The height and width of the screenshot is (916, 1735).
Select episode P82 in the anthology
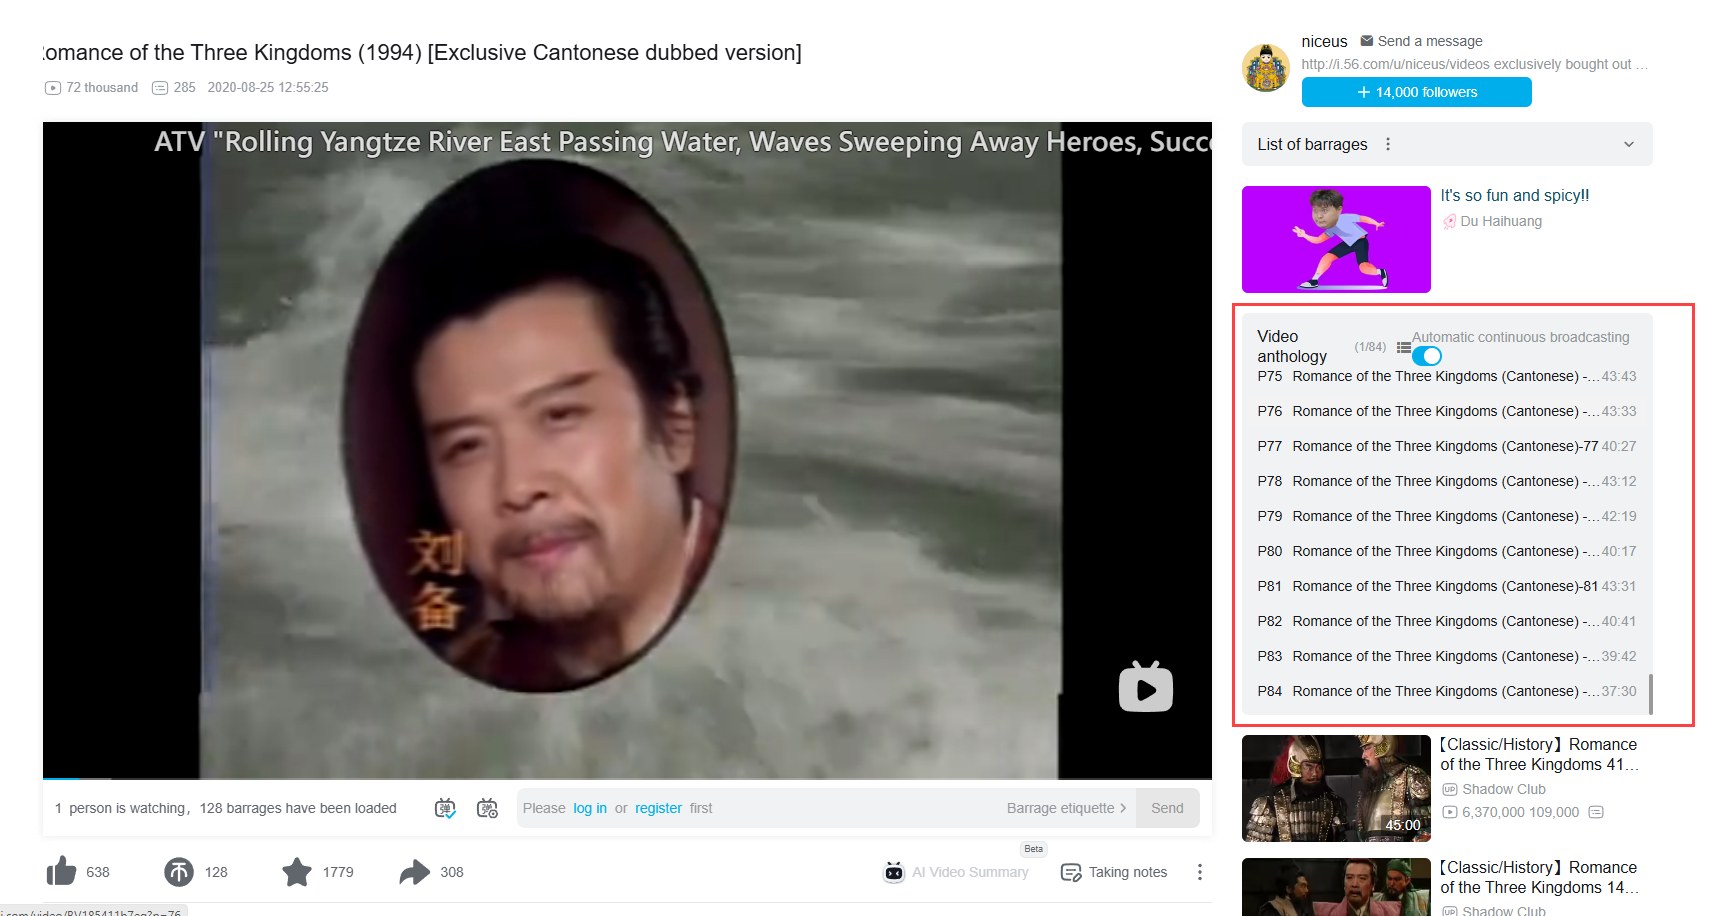tap(1446, 621)
